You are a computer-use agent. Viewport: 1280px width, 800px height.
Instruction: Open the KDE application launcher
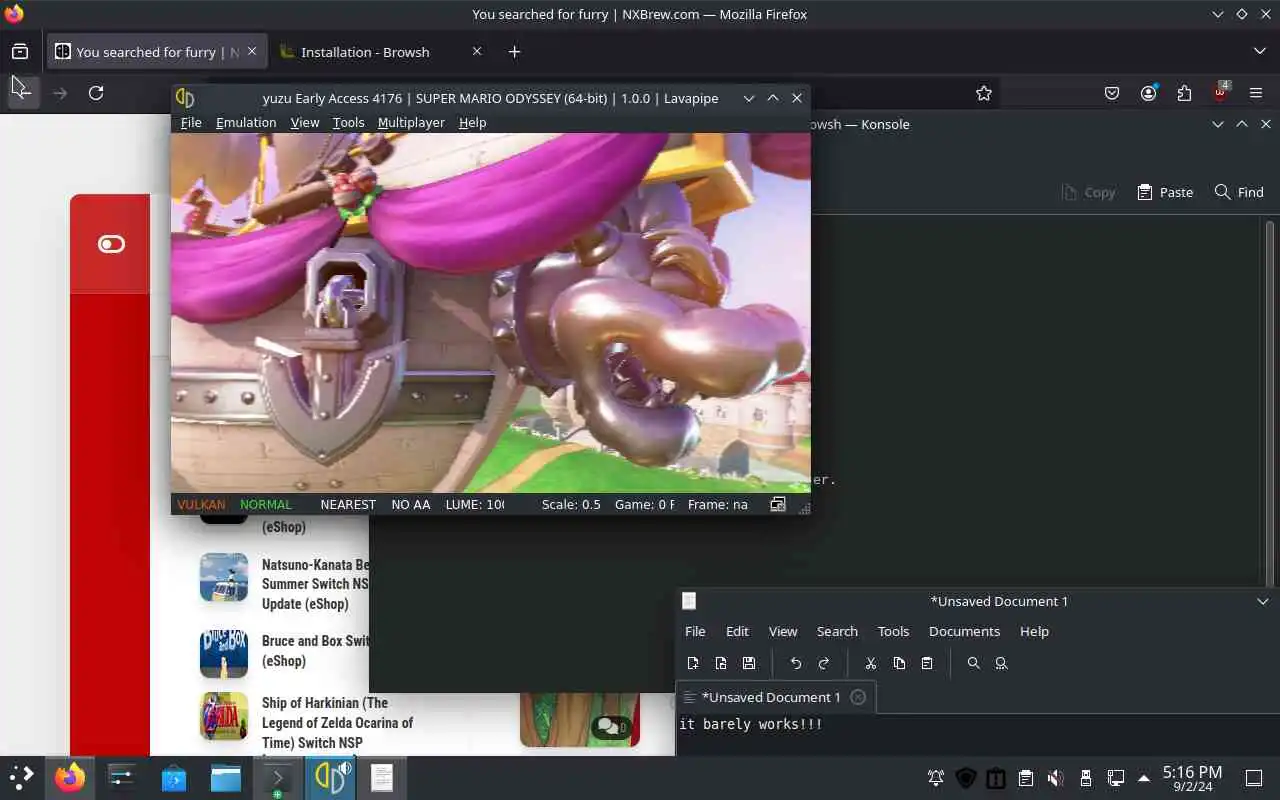tap(22, 777)
